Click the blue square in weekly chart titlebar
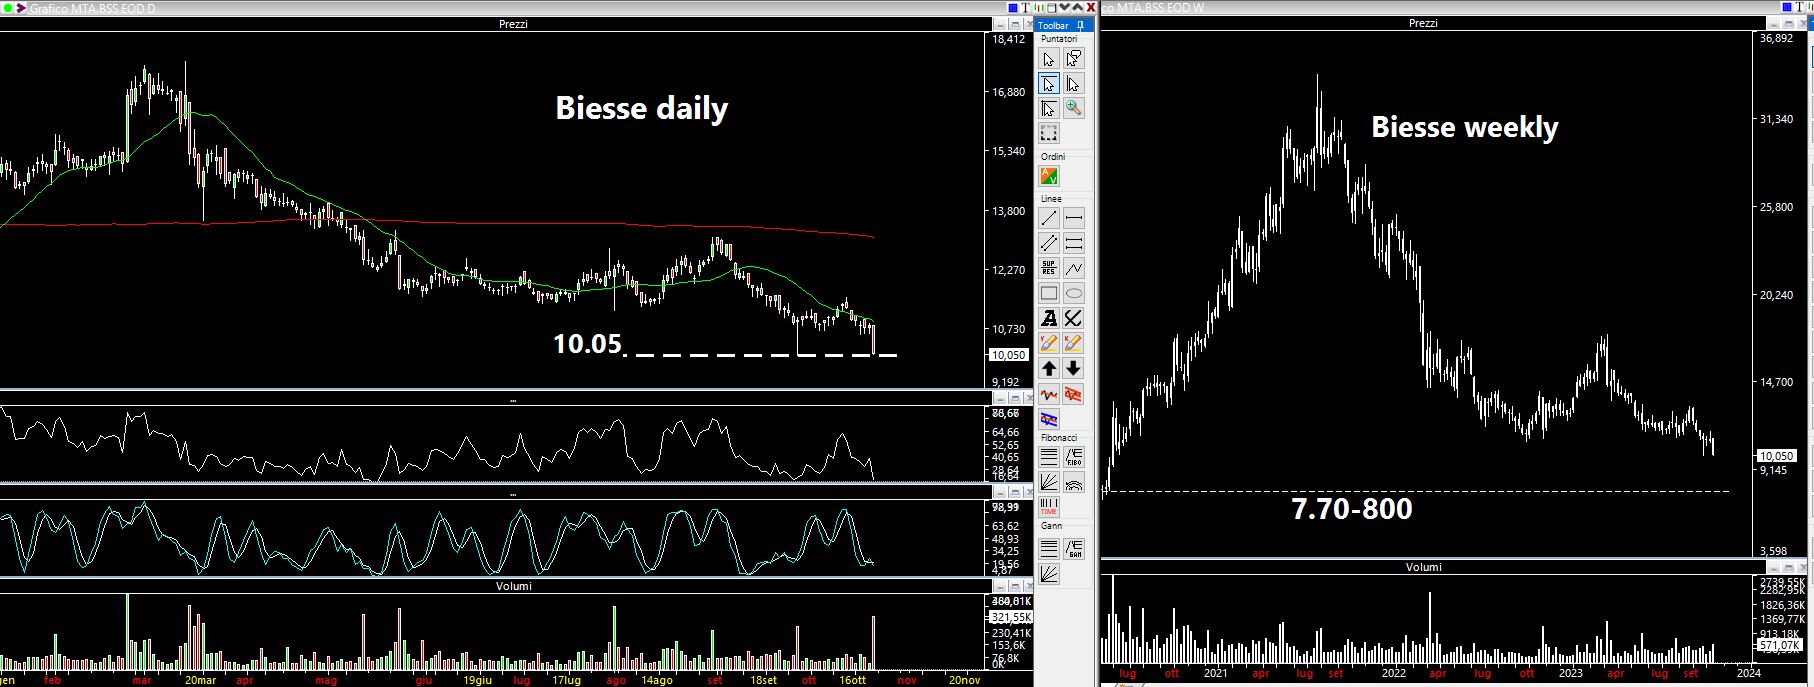This screenshot has width=1814, height=687. tap(1789, 8)
